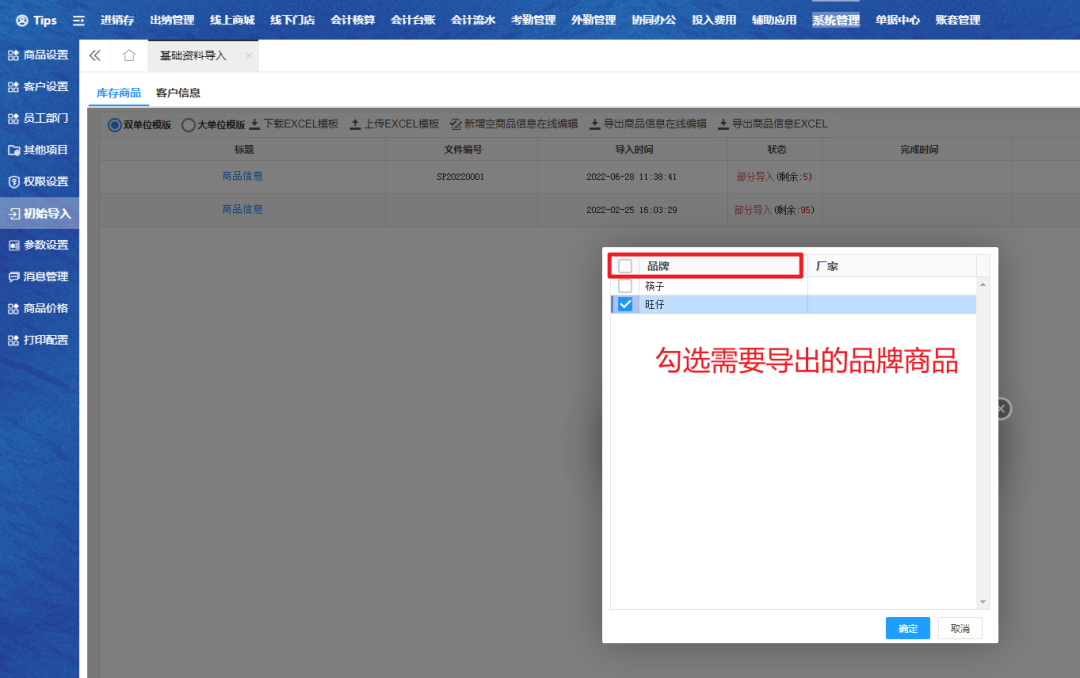Image resolution: width=1080 pixels, height=678 pixels.
Task: Click the hamburger menu icon beside Tips
Action: click(x=79, y=20)
